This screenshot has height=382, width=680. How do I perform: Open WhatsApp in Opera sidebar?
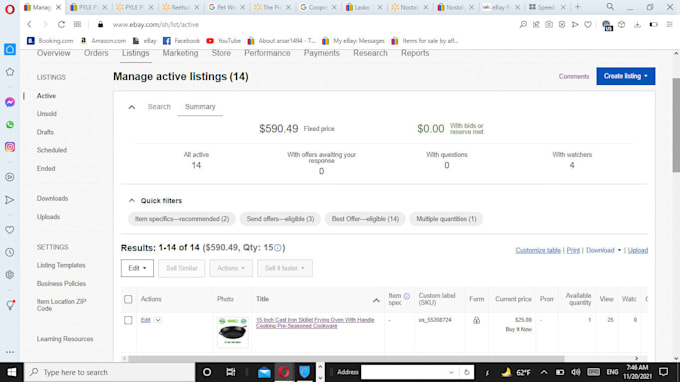click(10, 125)
